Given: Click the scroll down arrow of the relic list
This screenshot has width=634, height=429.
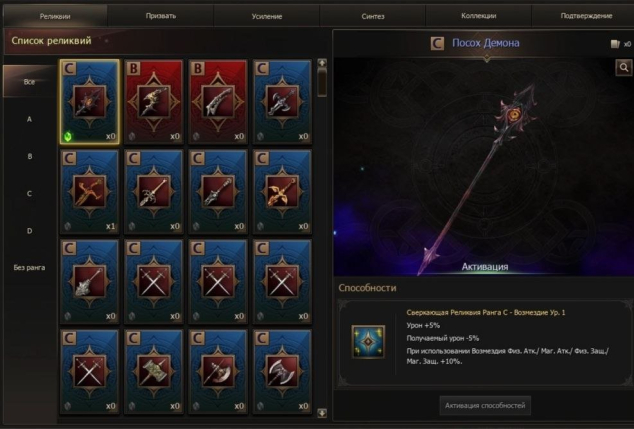Looking at the screenshot, I should coord(322,413).
